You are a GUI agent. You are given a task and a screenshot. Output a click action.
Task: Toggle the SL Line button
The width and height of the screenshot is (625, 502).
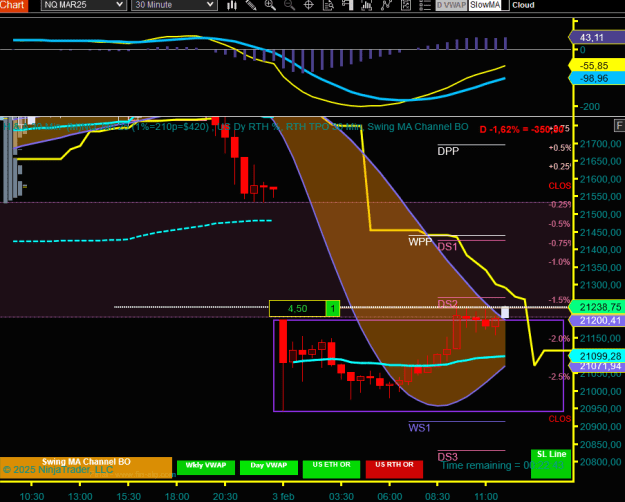[x=551, y=463]
